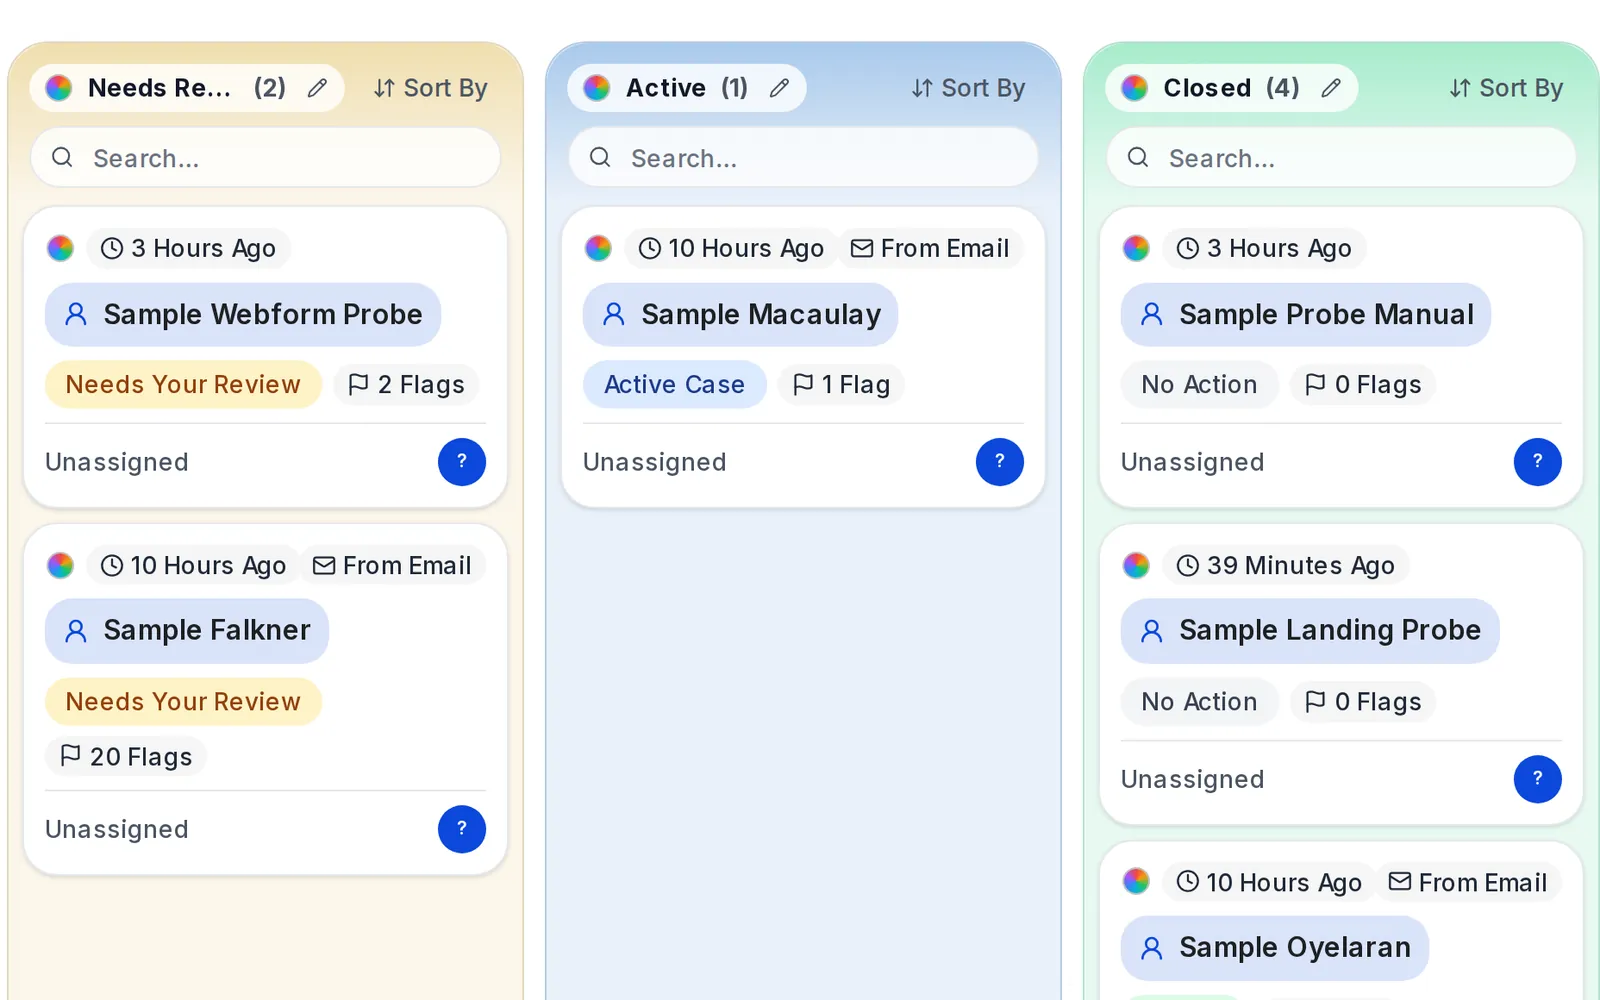
Task: Focus the search field in Active column
Action: [804, 158]
